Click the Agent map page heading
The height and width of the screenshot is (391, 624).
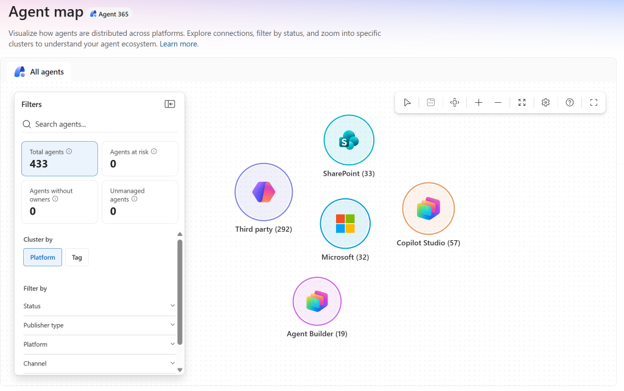[x=46, y=12]
